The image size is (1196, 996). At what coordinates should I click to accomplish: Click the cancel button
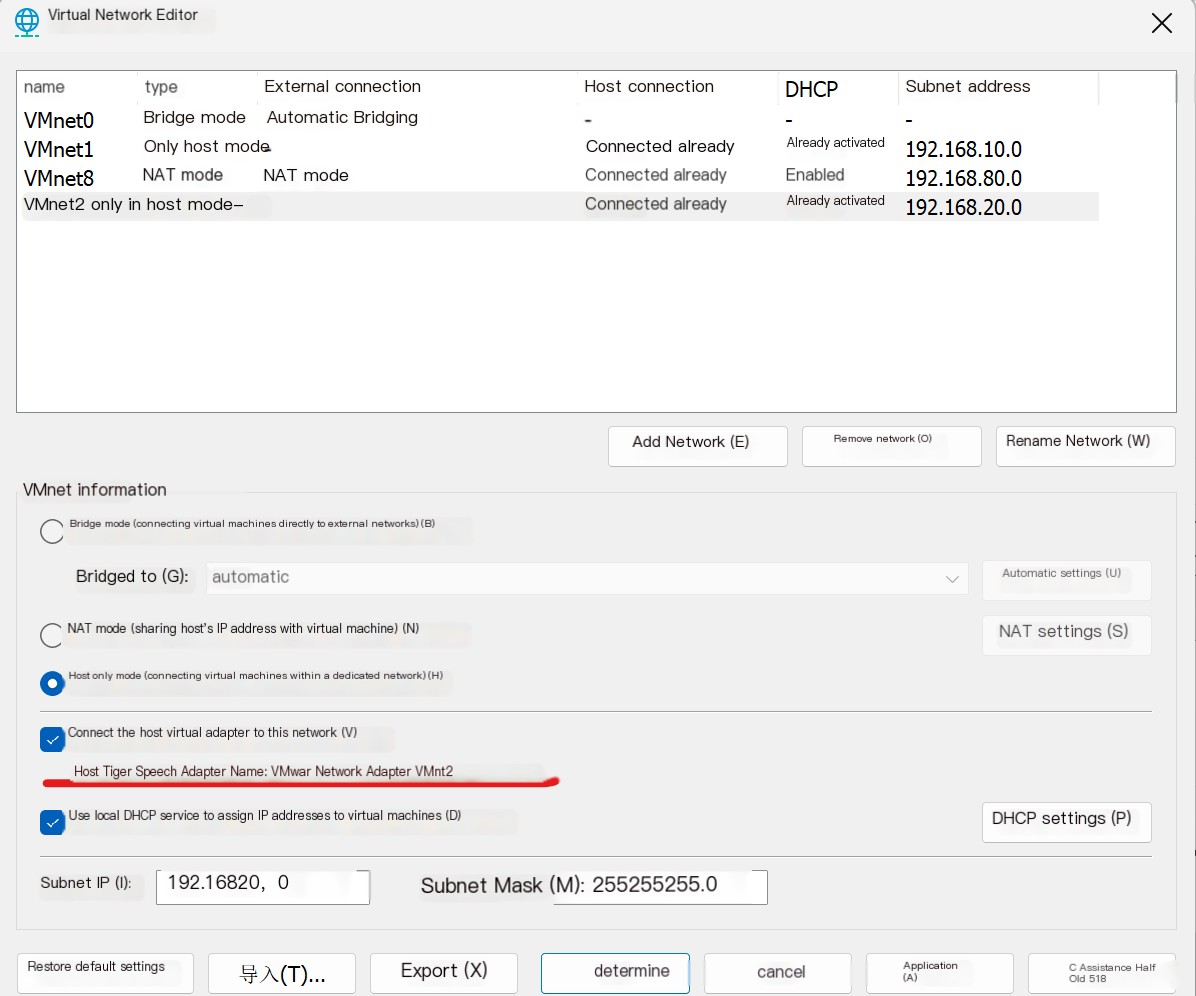(778, 973)
